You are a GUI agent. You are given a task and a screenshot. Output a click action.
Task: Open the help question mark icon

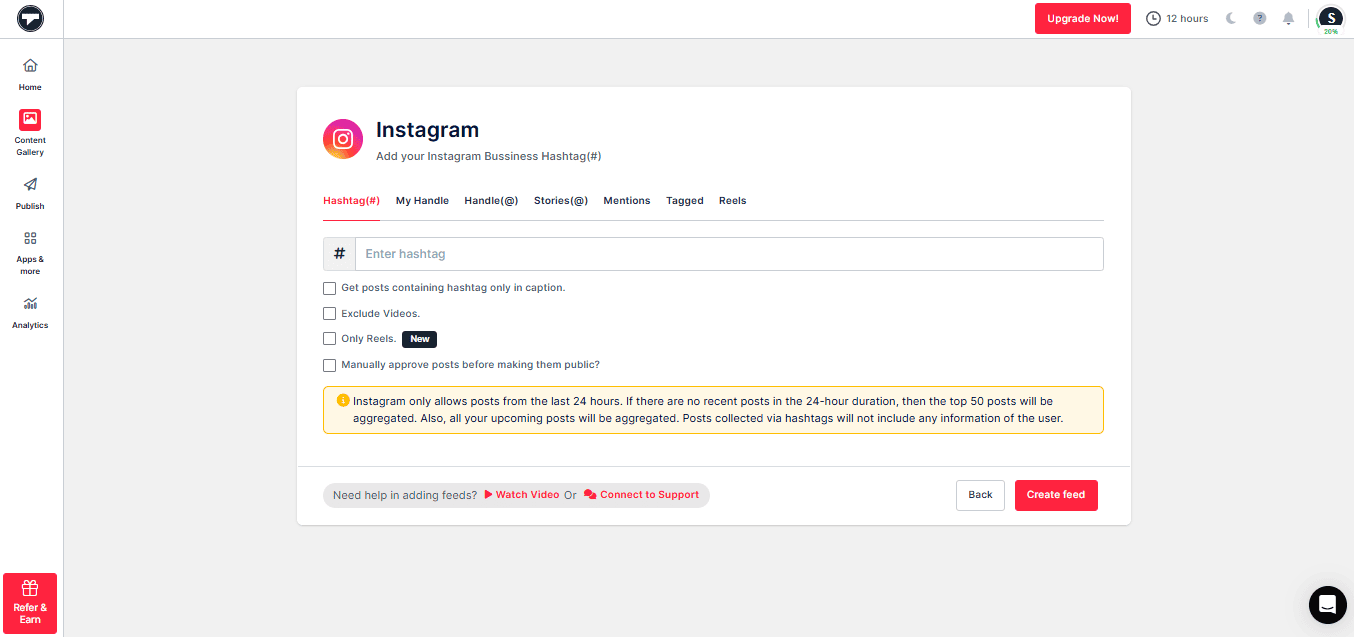click(1259, 18)
